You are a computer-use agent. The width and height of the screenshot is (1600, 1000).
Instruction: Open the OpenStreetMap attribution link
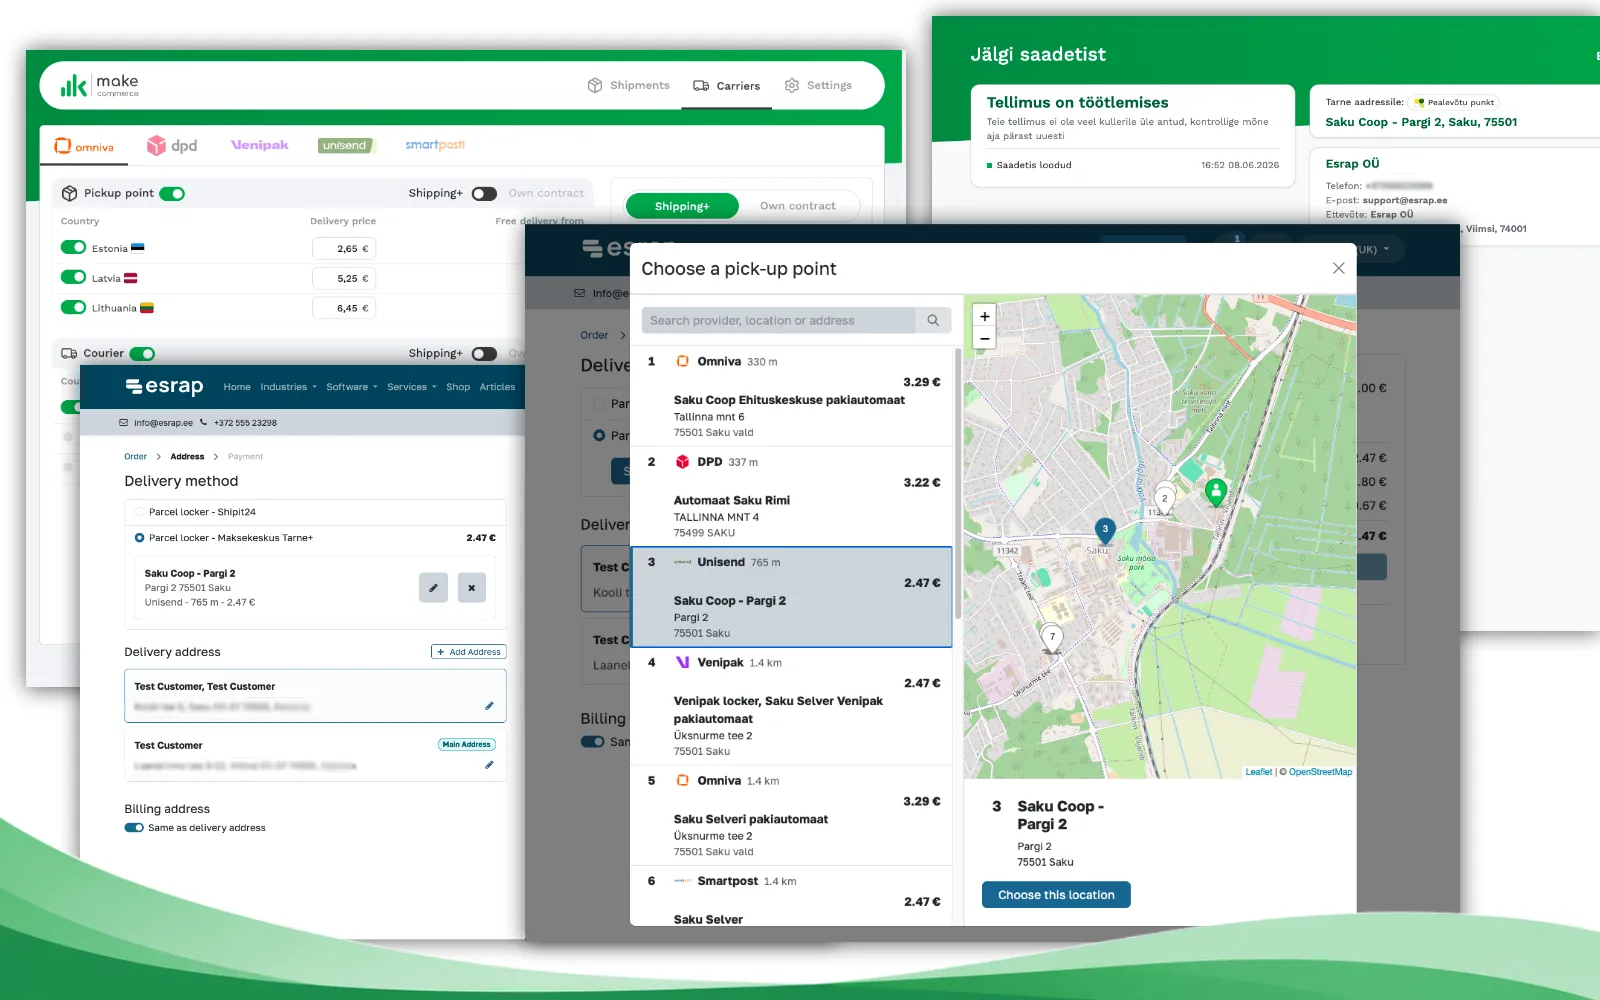point(1320,772)
